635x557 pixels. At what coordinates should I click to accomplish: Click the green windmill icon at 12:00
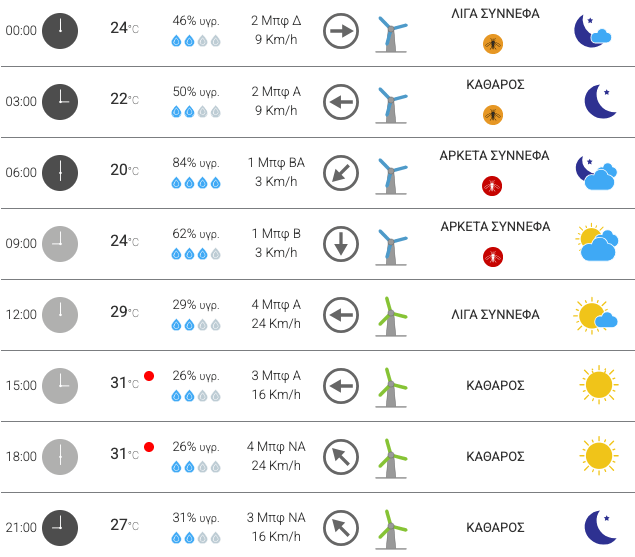391,316
